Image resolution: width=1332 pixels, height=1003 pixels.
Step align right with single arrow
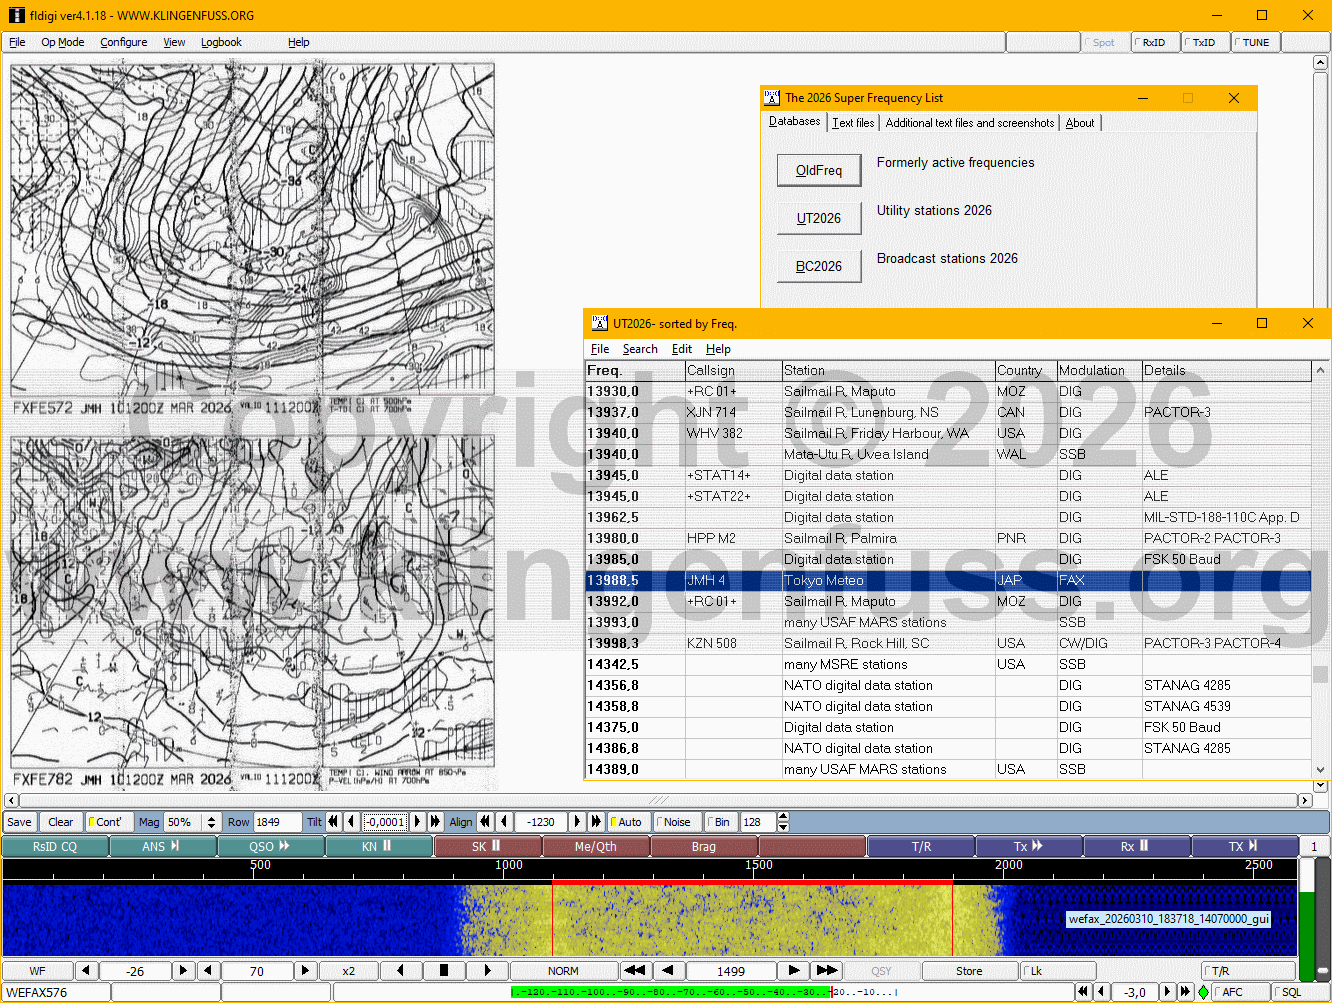(577, 822)
